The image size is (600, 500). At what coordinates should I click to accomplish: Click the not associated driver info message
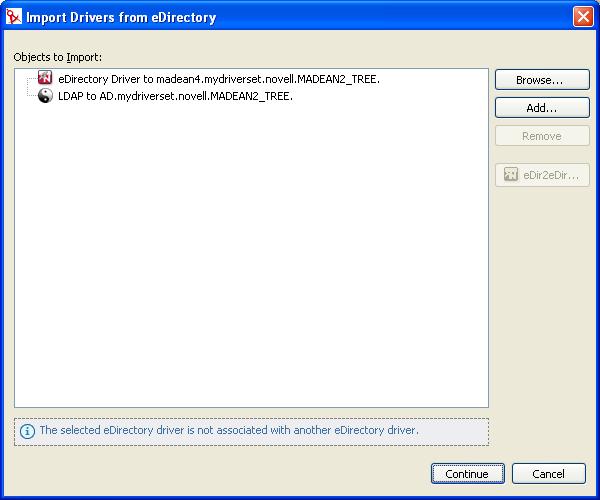(229, 430)
